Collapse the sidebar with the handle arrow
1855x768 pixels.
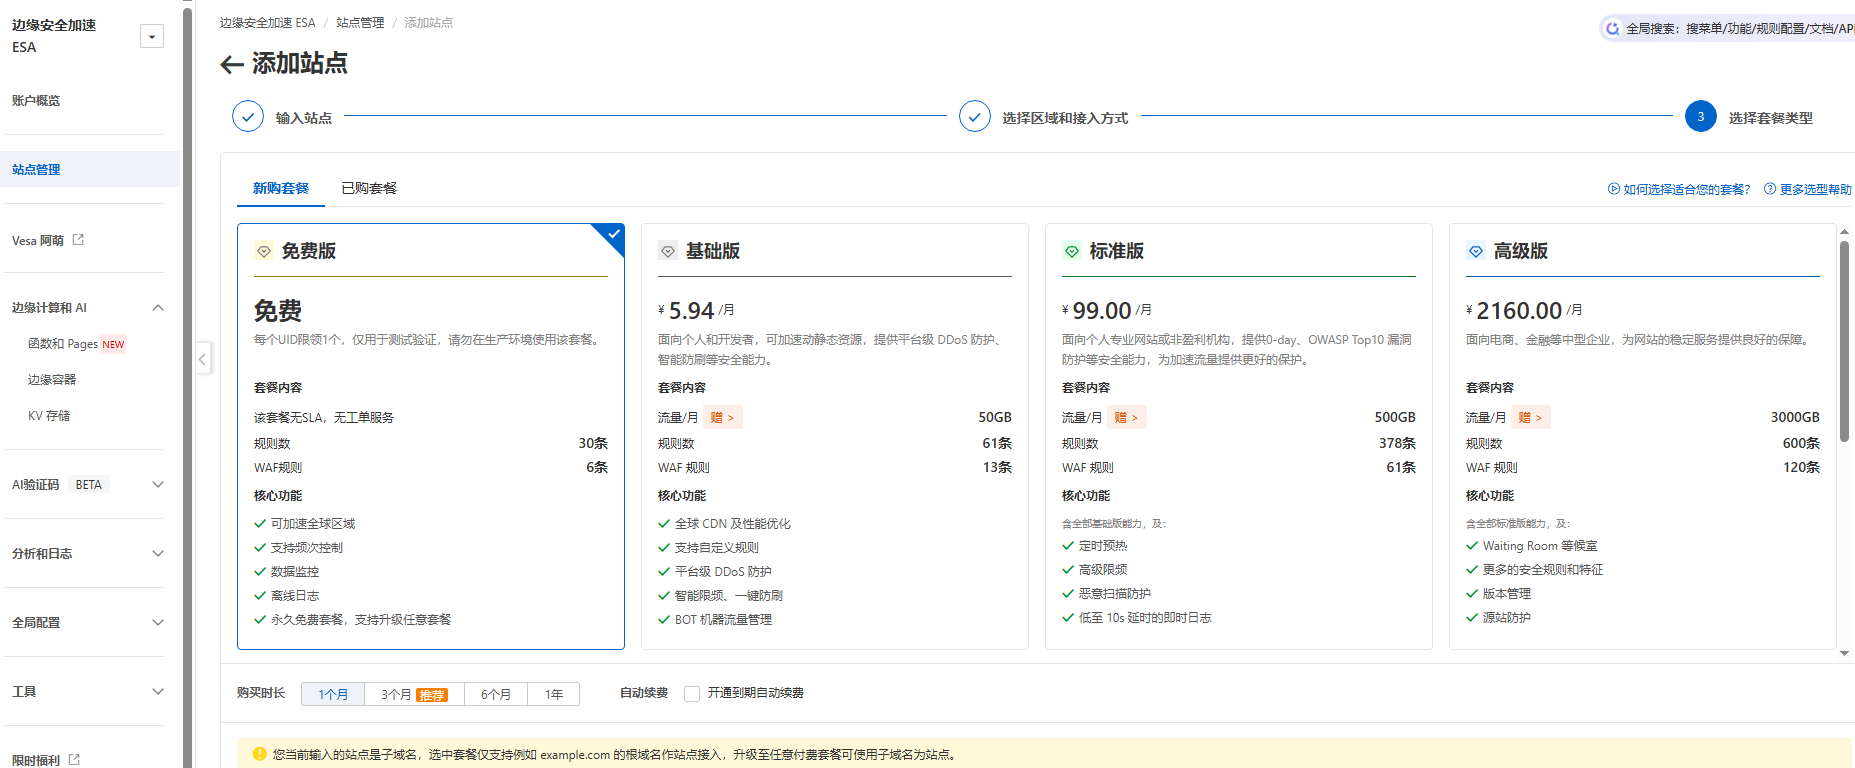click(203, 358)
